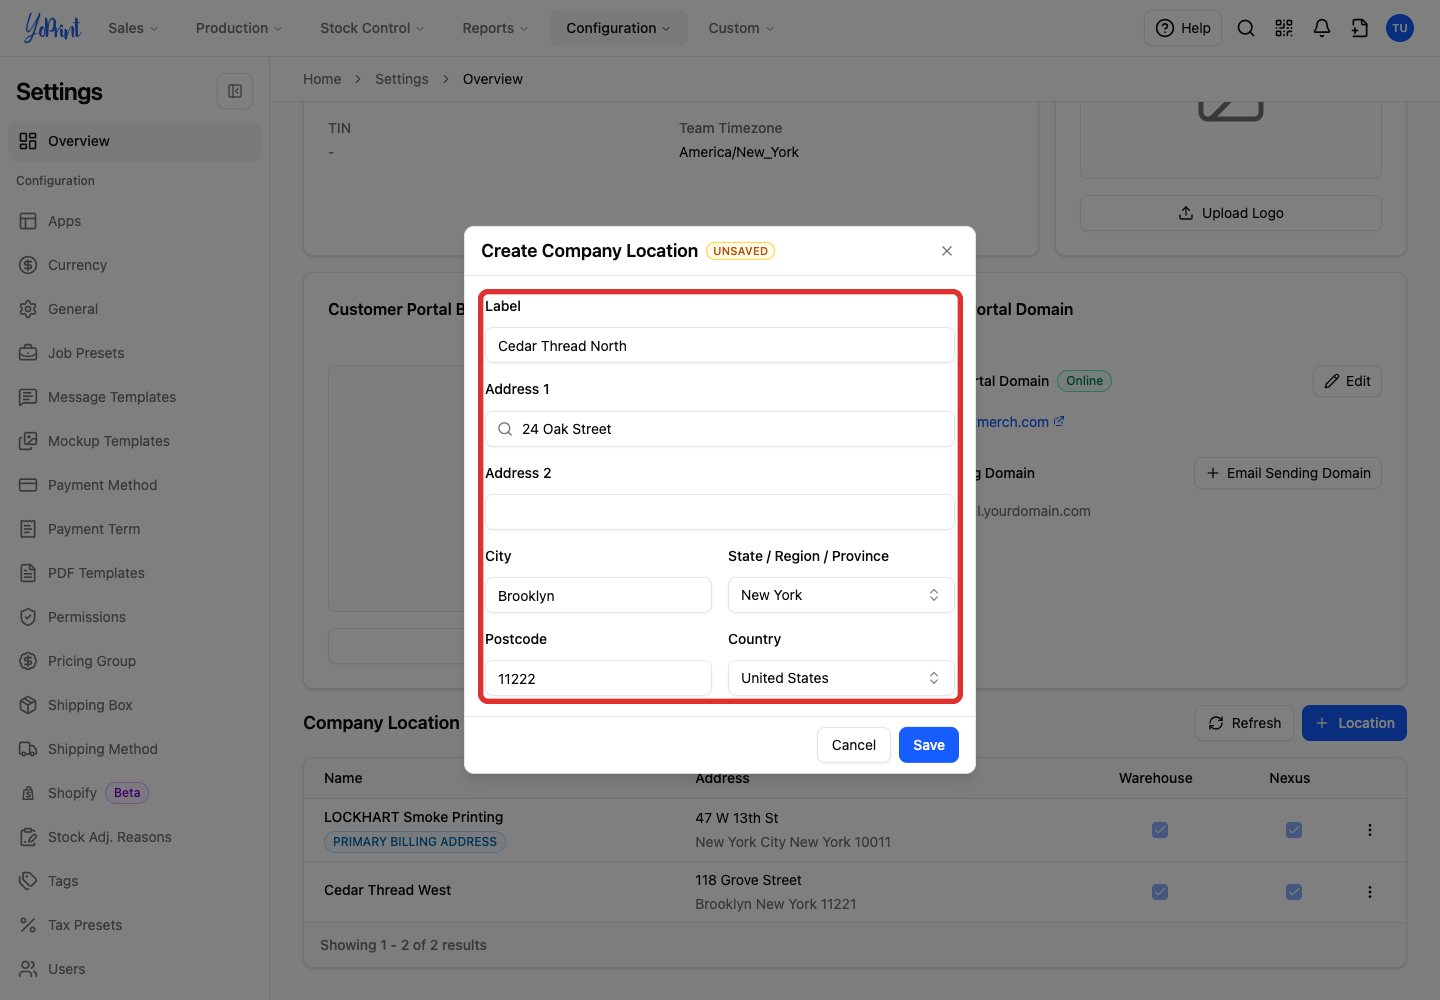Expand the Stock Control menu
The image size is (1440, 1000).
(x=372, y=28)
